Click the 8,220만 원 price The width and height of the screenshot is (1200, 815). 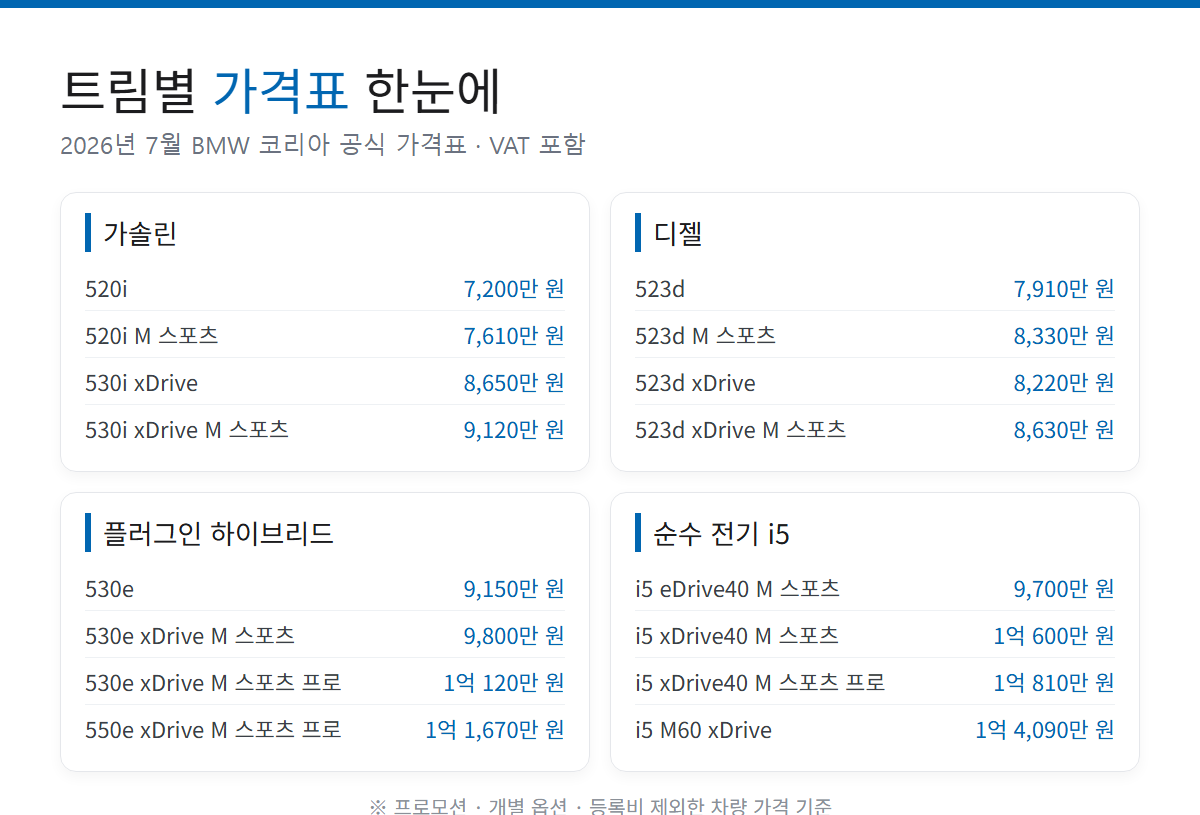[x=1064, y=383]
